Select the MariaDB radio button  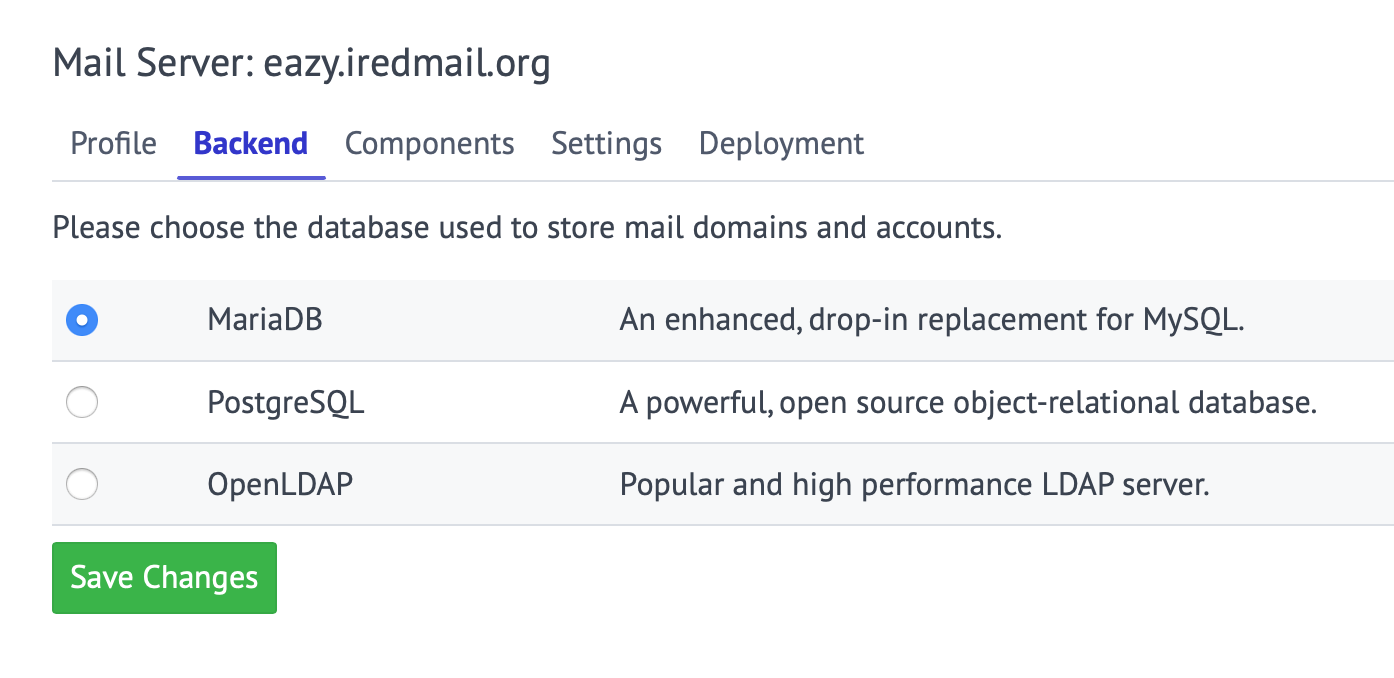click(x=81, y=321)
